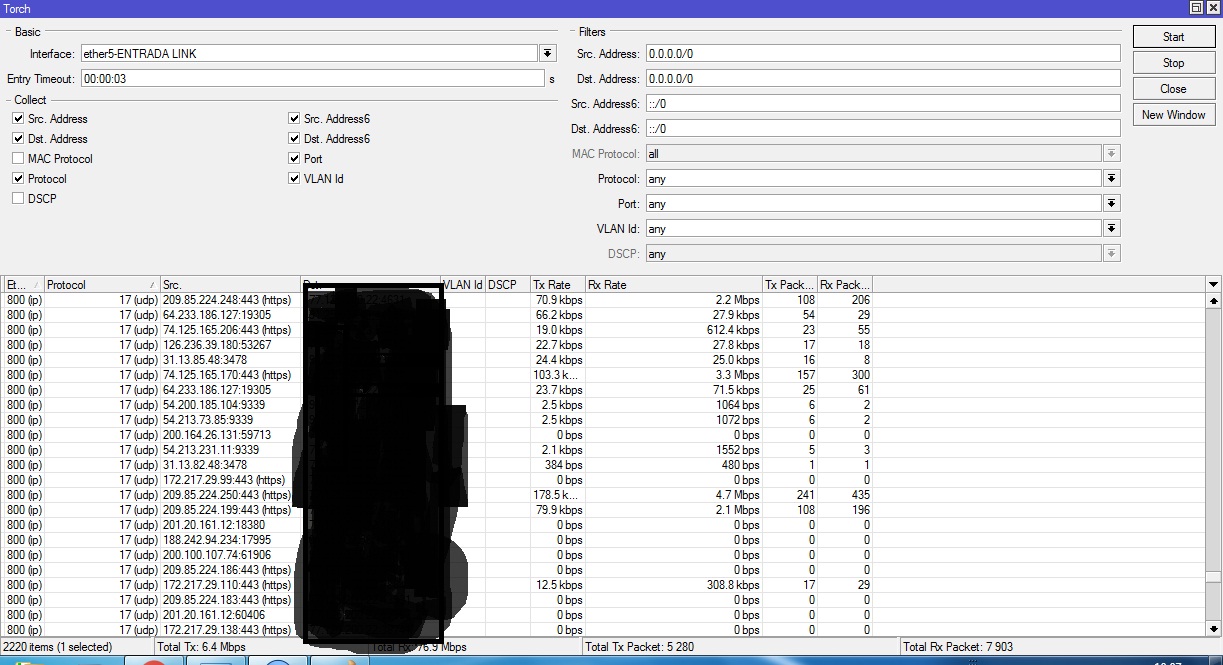
Task: Toggle the Src. Address6 checkbox
Action: pos(294,119)
